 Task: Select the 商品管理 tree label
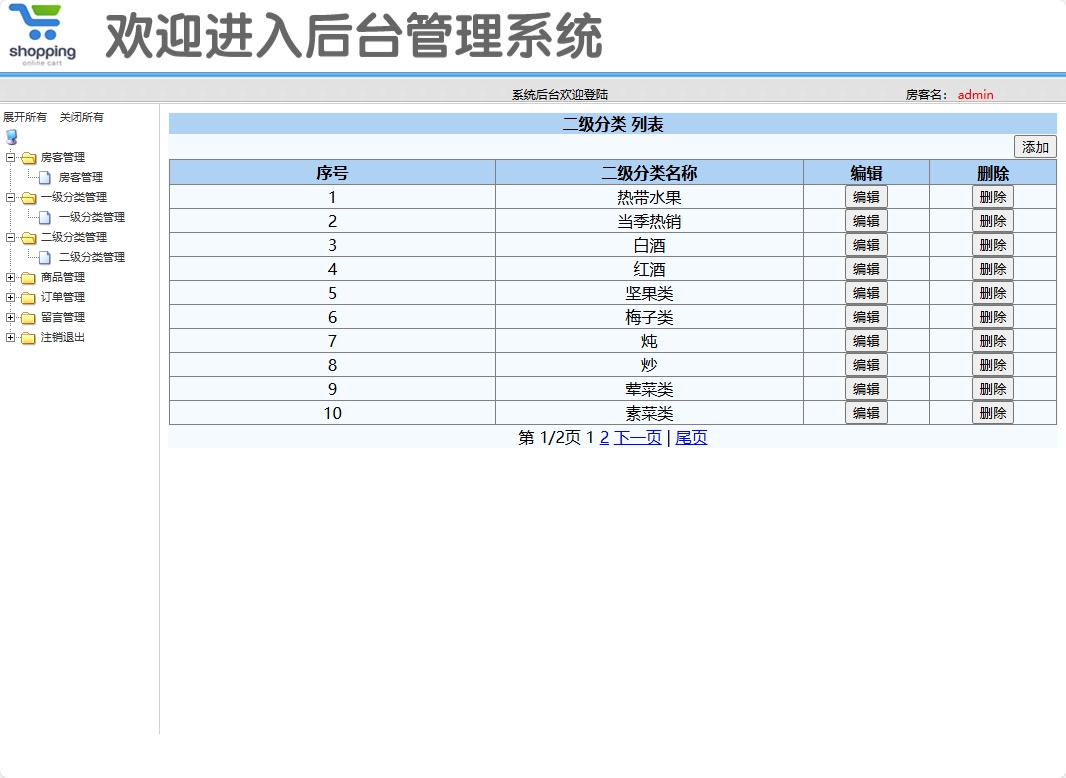click(63, 277)
